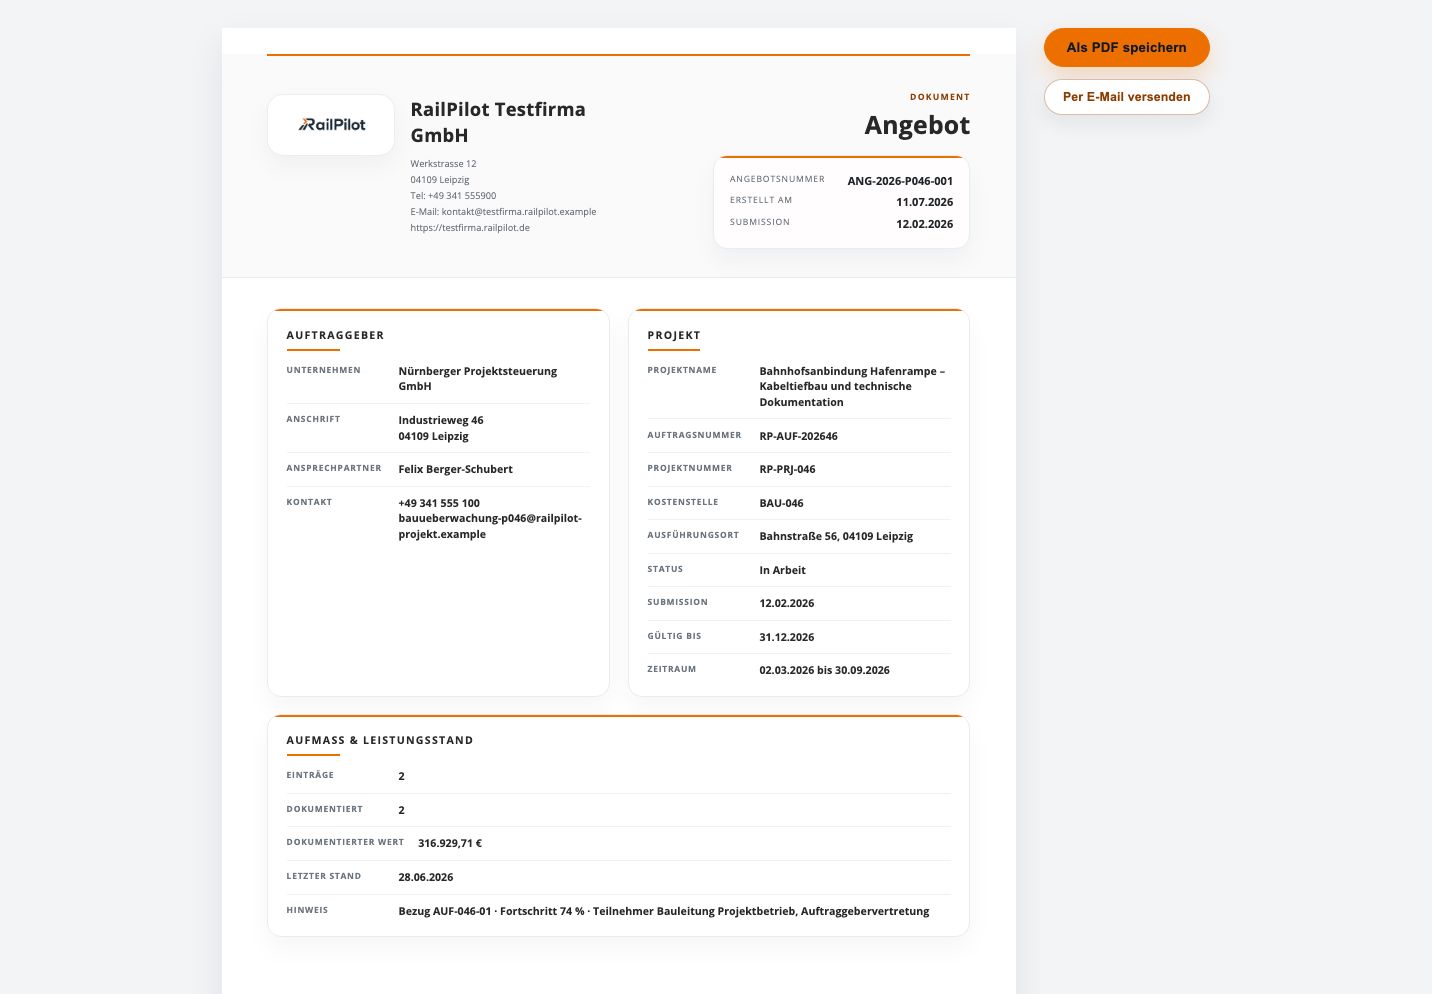Click the status value 'In Arbeit'
The image size is (1432, 994).
pyautogui.click(x=782, y=570)
